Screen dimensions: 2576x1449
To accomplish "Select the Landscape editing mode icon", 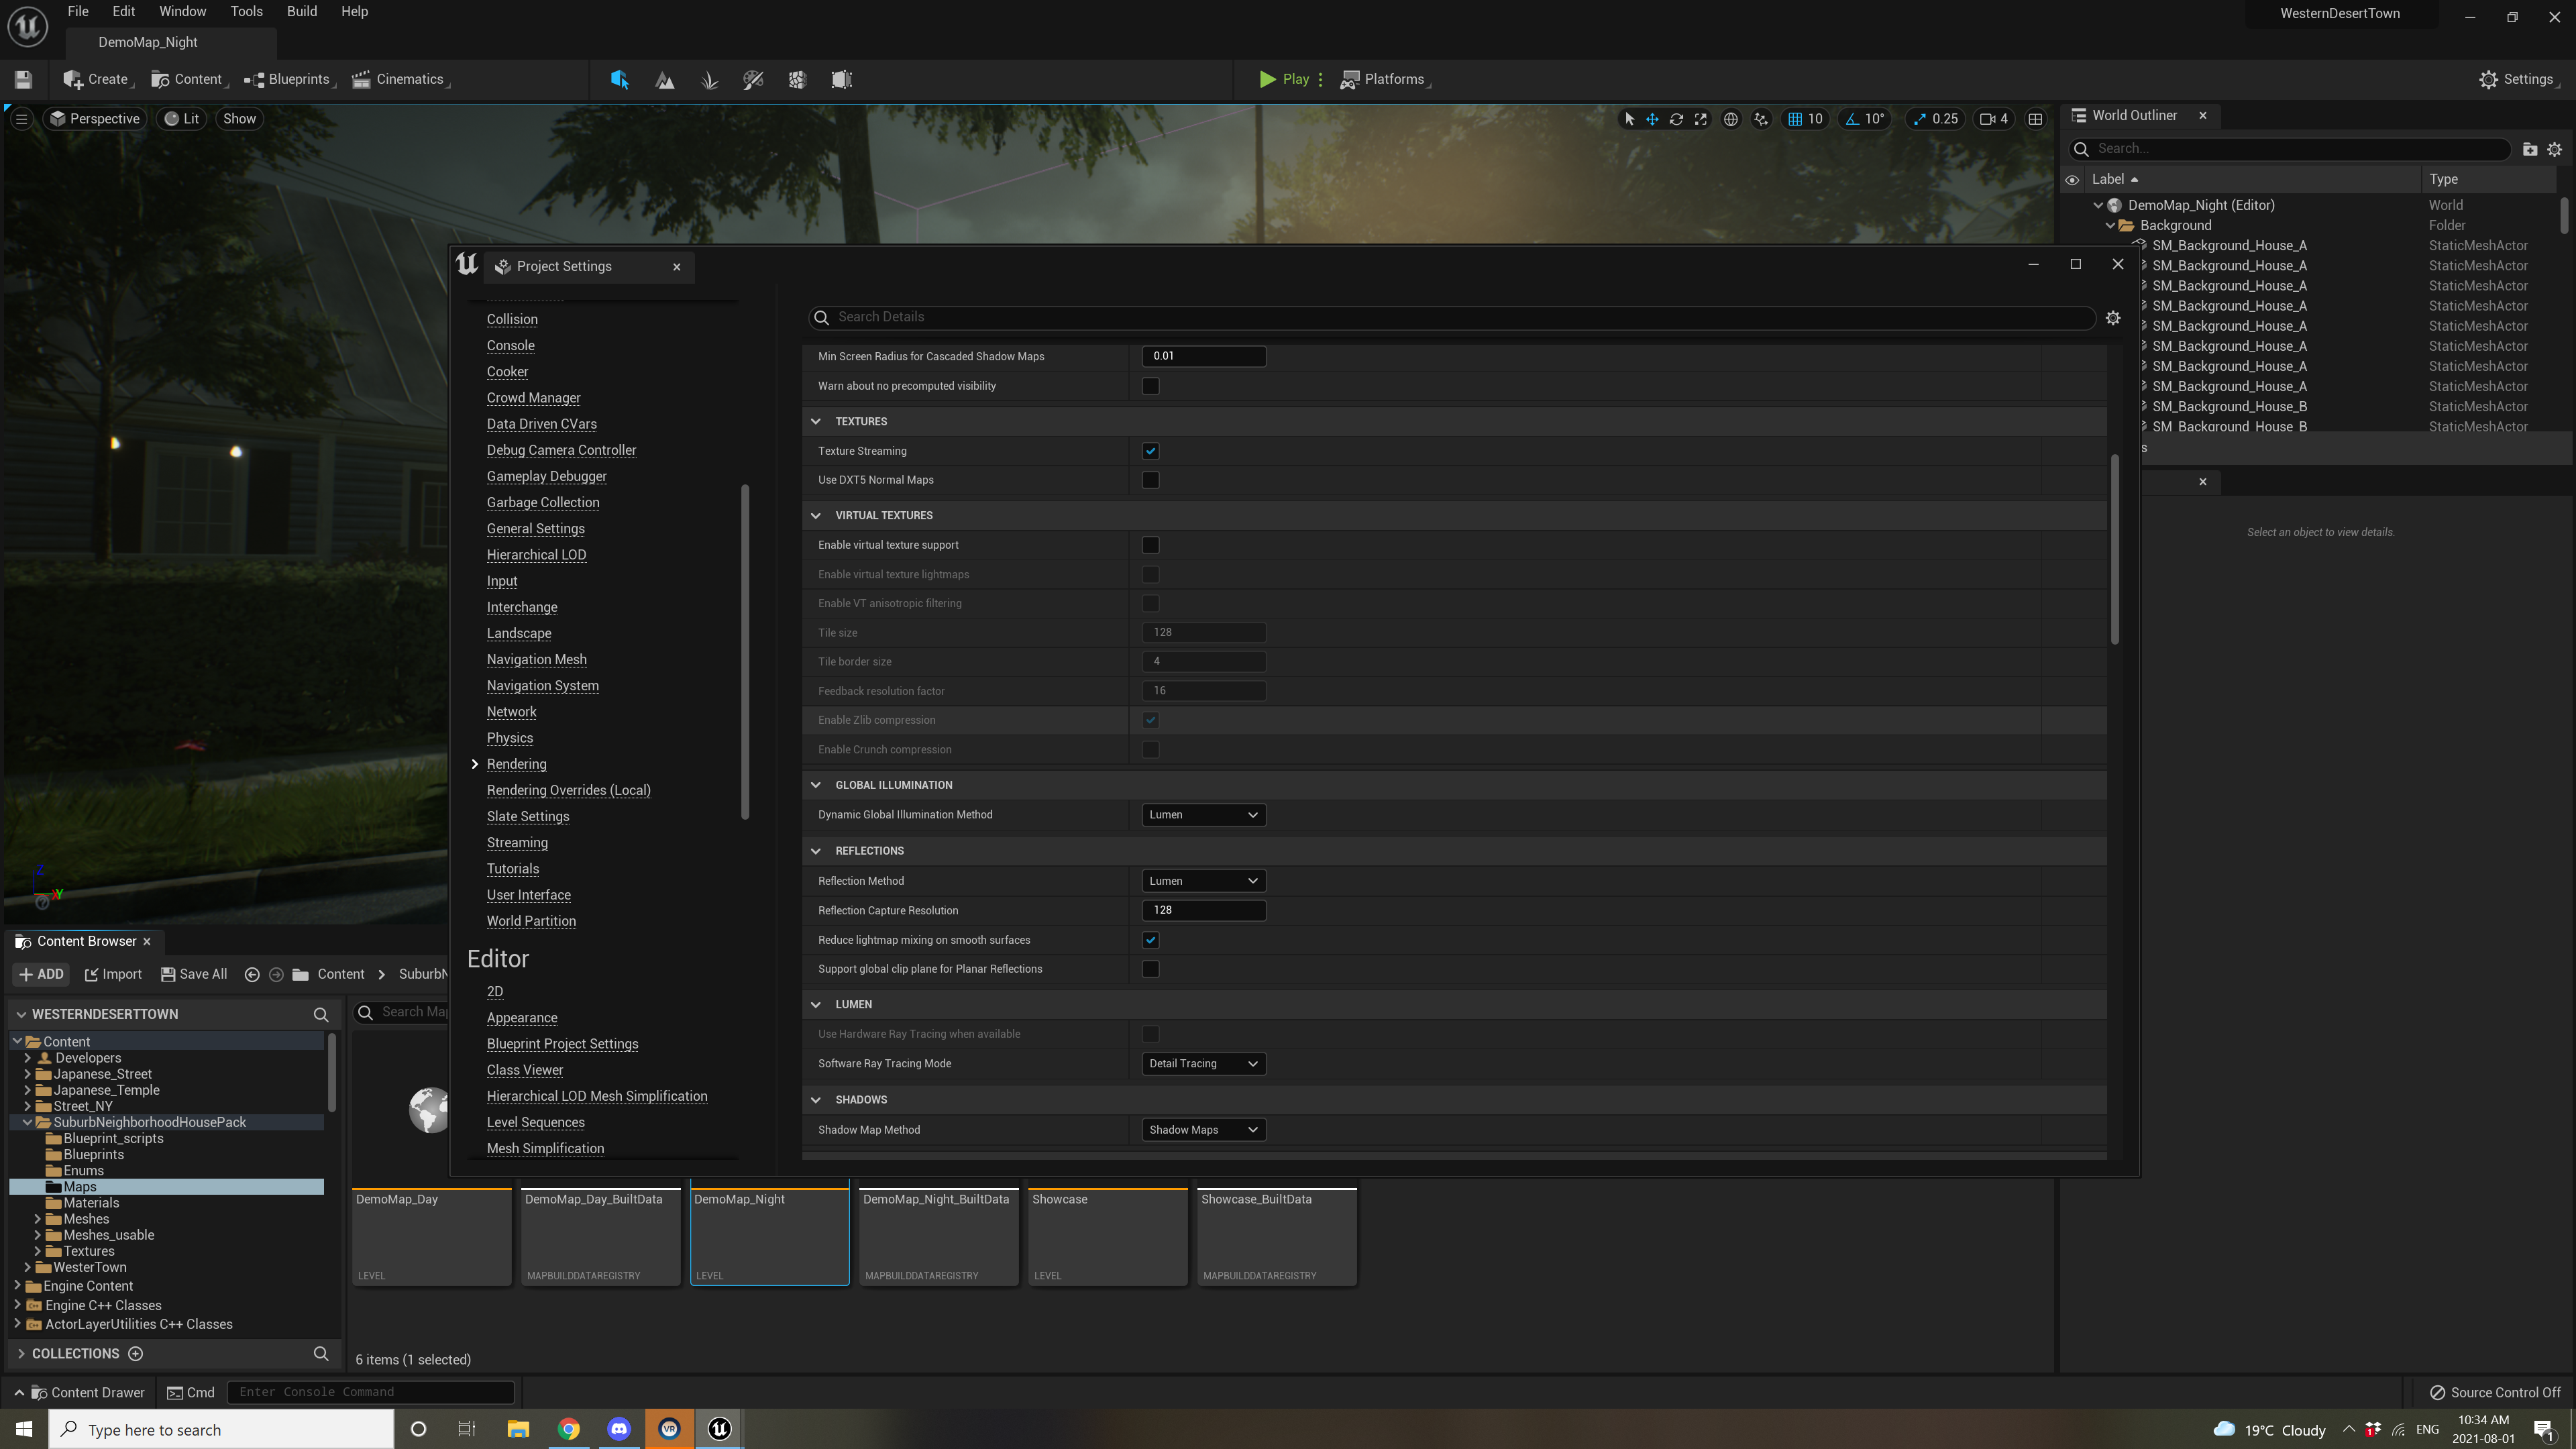I will pyautogui.click(x=664, y=79).
